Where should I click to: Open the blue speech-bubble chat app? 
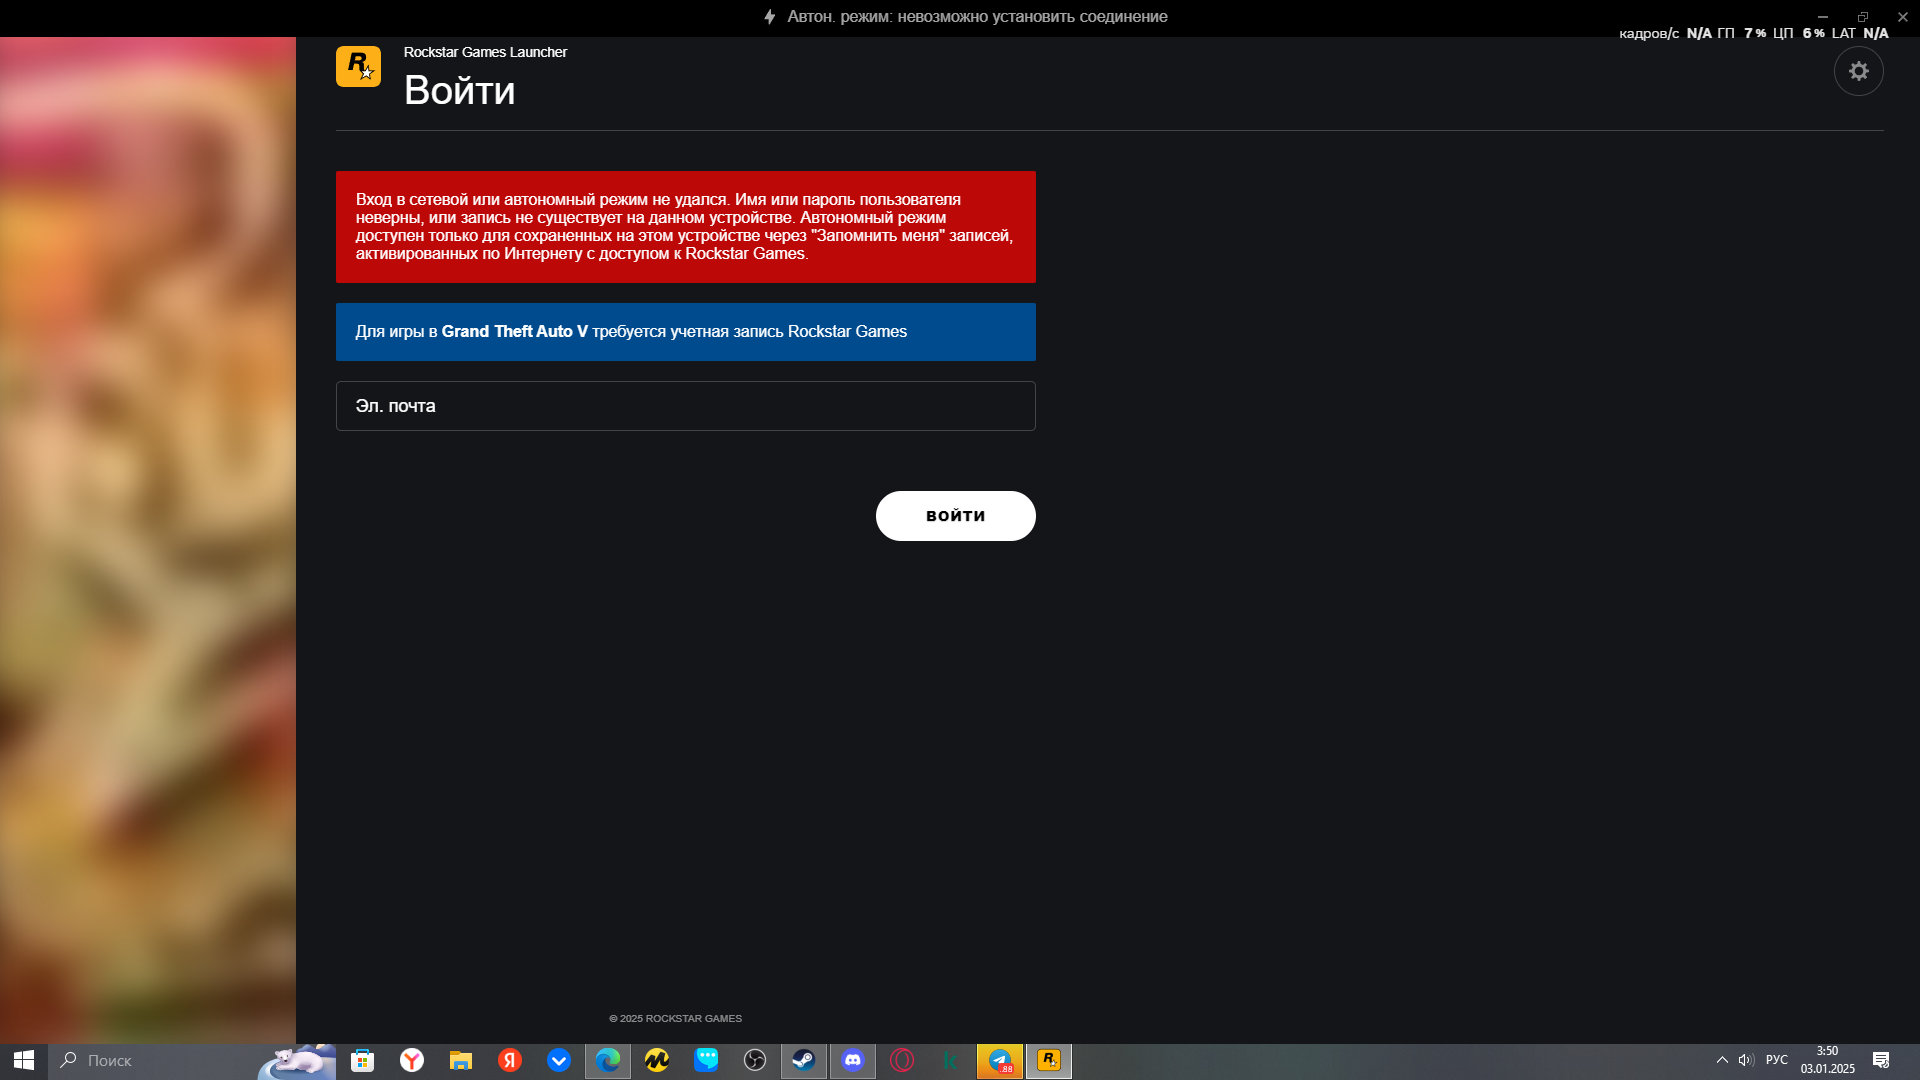[706, 1060]
